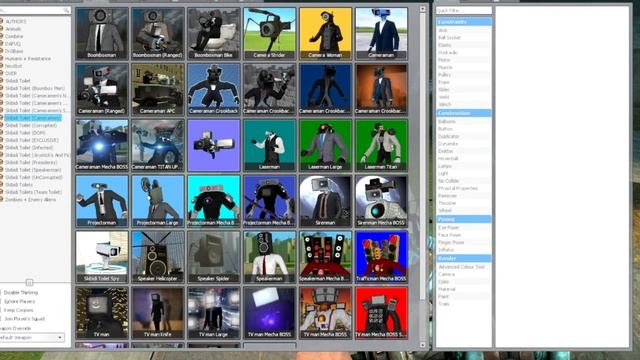This screenshot has height=360, width=640.
Task: Spawn the Trafficman Mecha BOSS
Action: click(381, 257)
